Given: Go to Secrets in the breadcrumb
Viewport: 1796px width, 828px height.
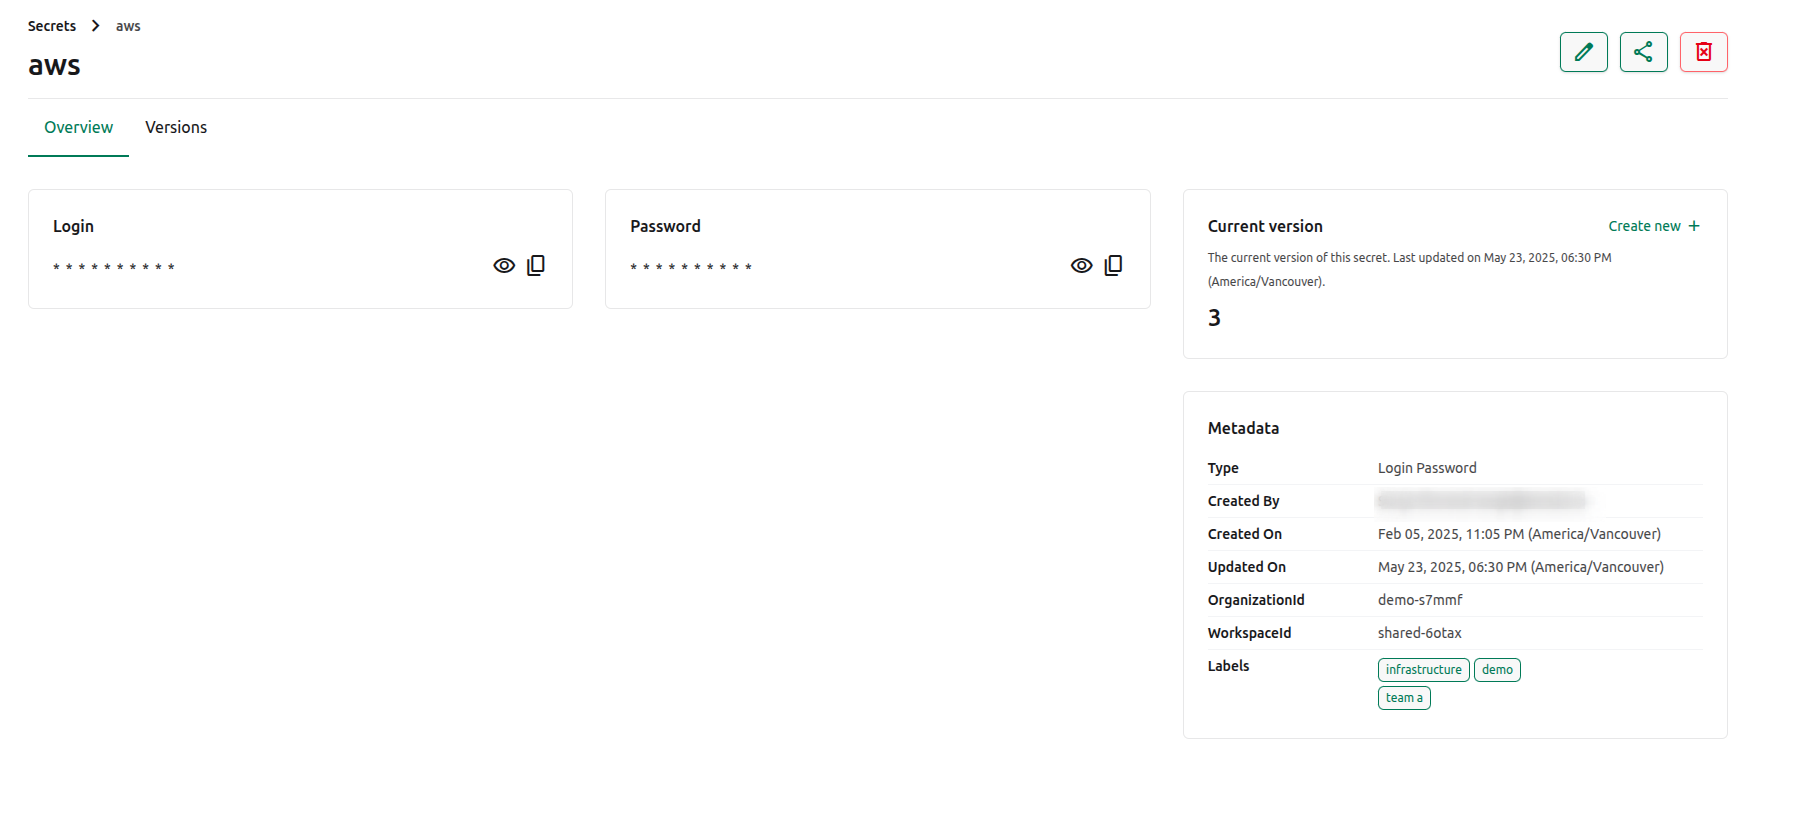Looking at the screenshot, I should click(52, 26).
